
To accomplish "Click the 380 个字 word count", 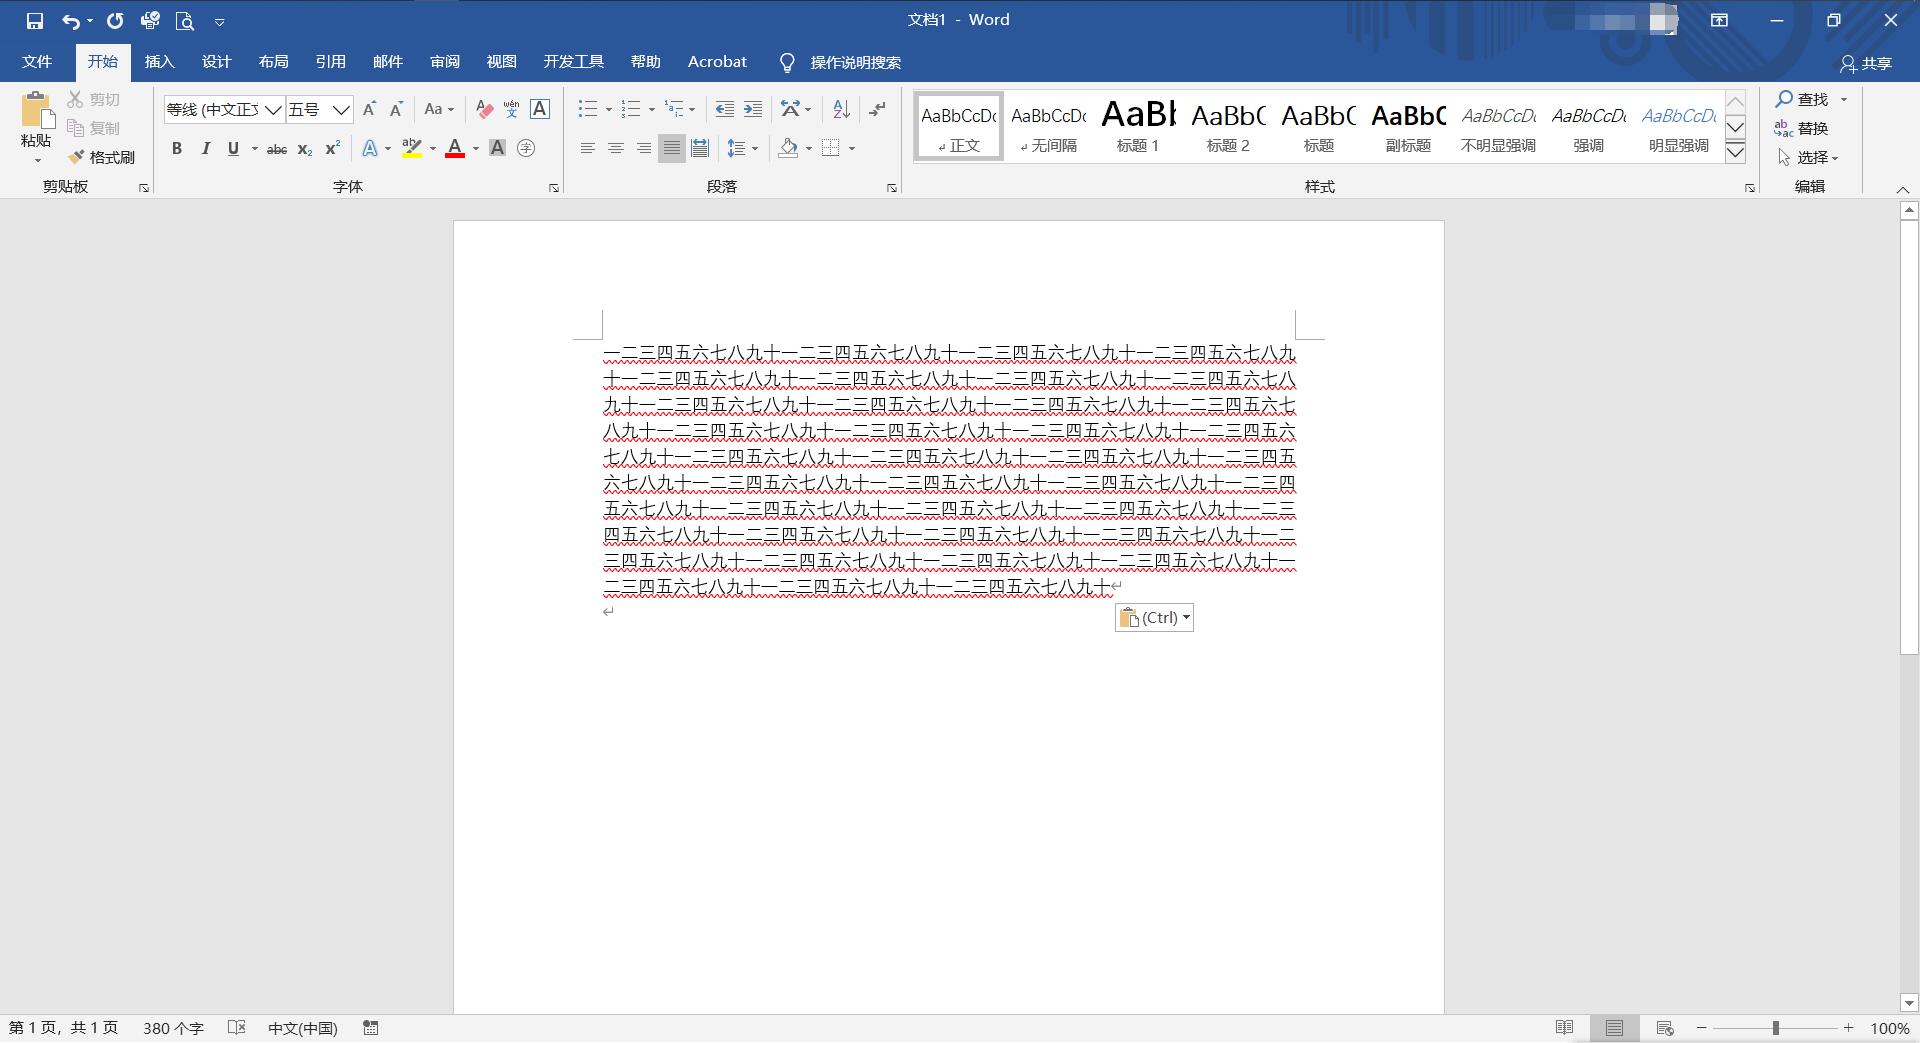I will [173, 1028].
